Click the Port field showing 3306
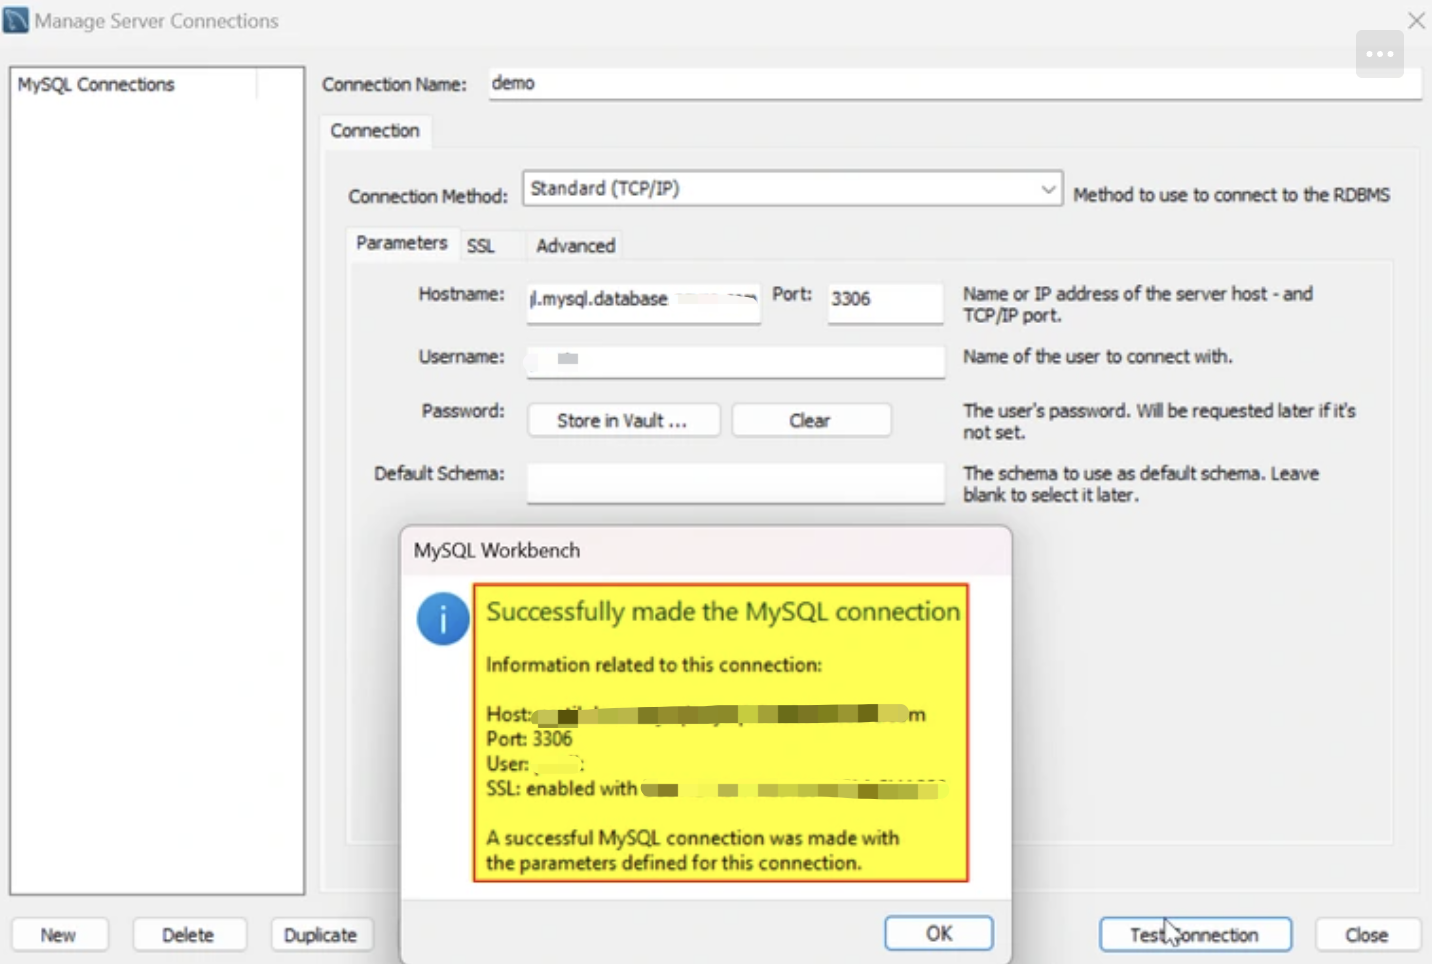Image resolution: width=1432 pixels, height=964 pixels. [885, 302]
